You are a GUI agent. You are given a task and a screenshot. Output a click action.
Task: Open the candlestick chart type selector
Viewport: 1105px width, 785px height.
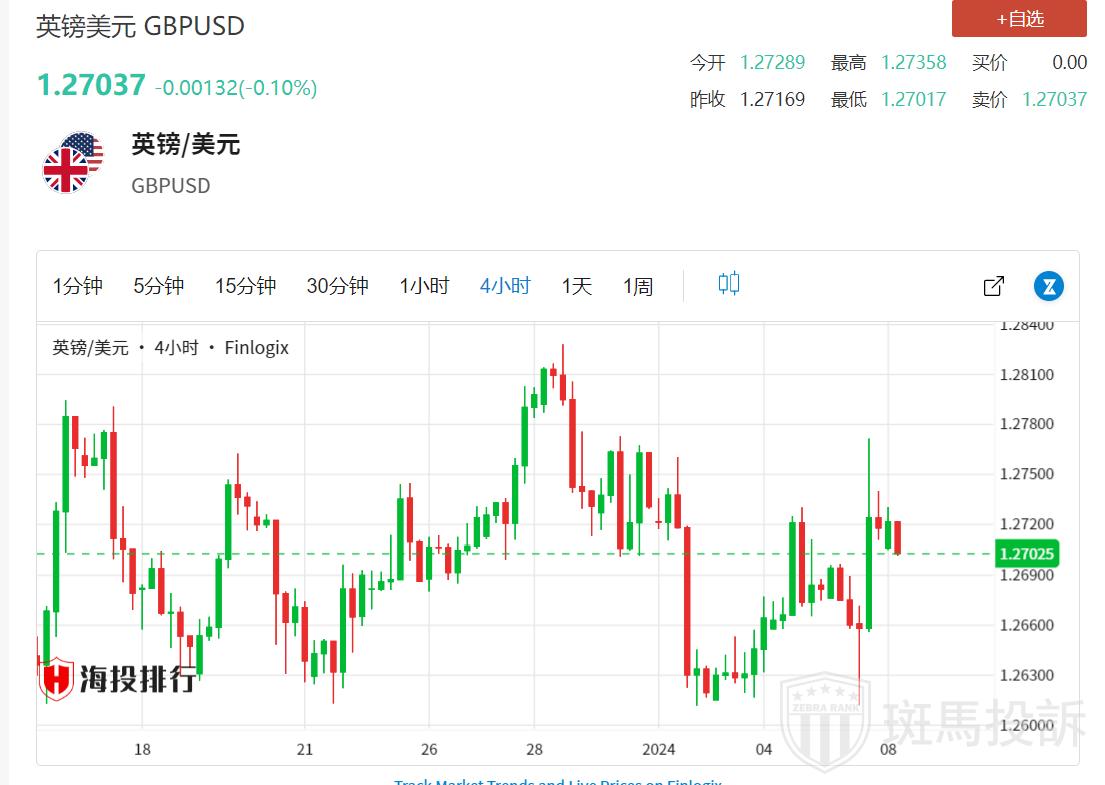click(729, 285)
